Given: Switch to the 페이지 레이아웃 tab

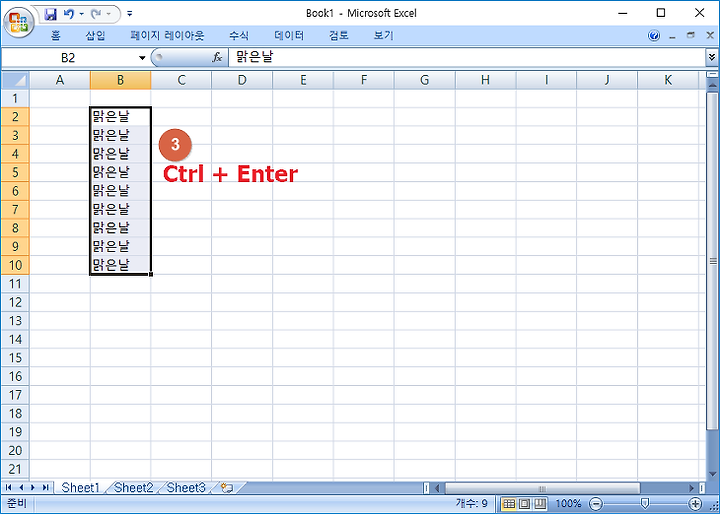Looking at the screenshot, I should [167, 35].
